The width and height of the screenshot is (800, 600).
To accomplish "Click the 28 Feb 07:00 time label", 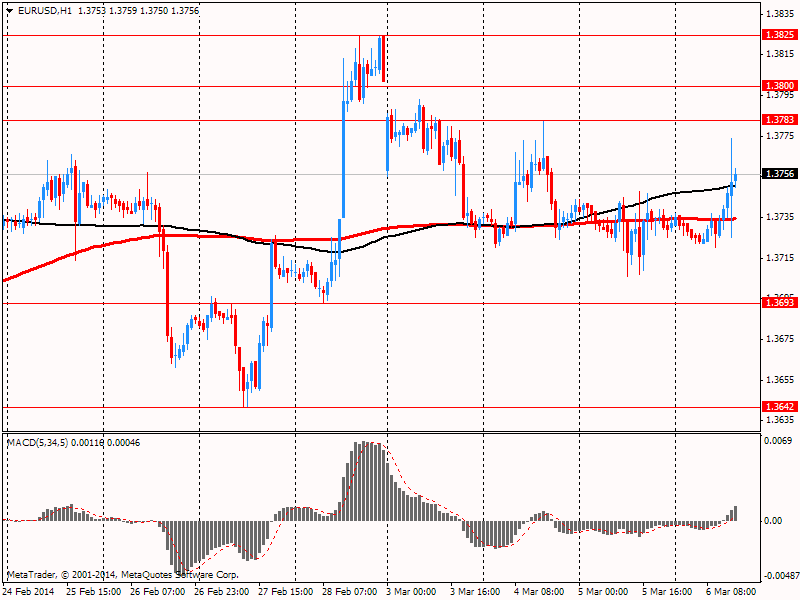I will coord(350,592).
